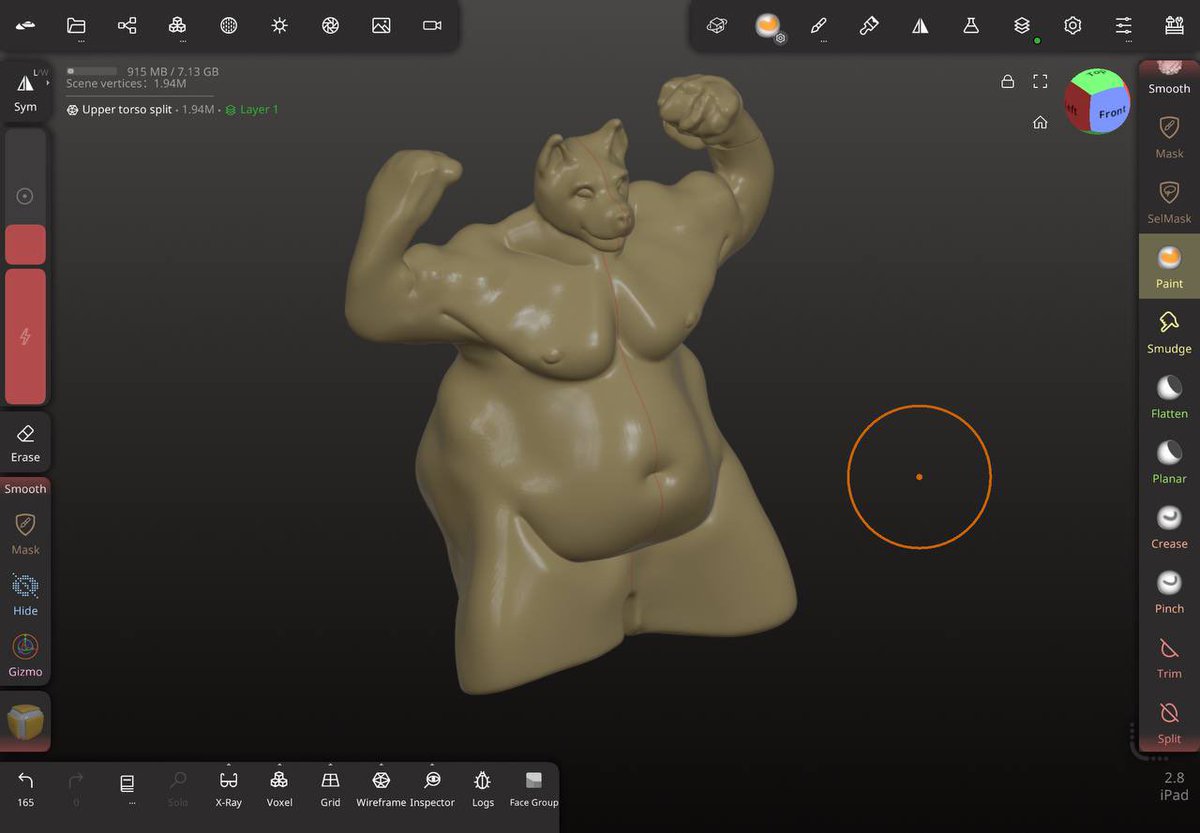Open the Voxel remesh option

(x=279, y=788)
